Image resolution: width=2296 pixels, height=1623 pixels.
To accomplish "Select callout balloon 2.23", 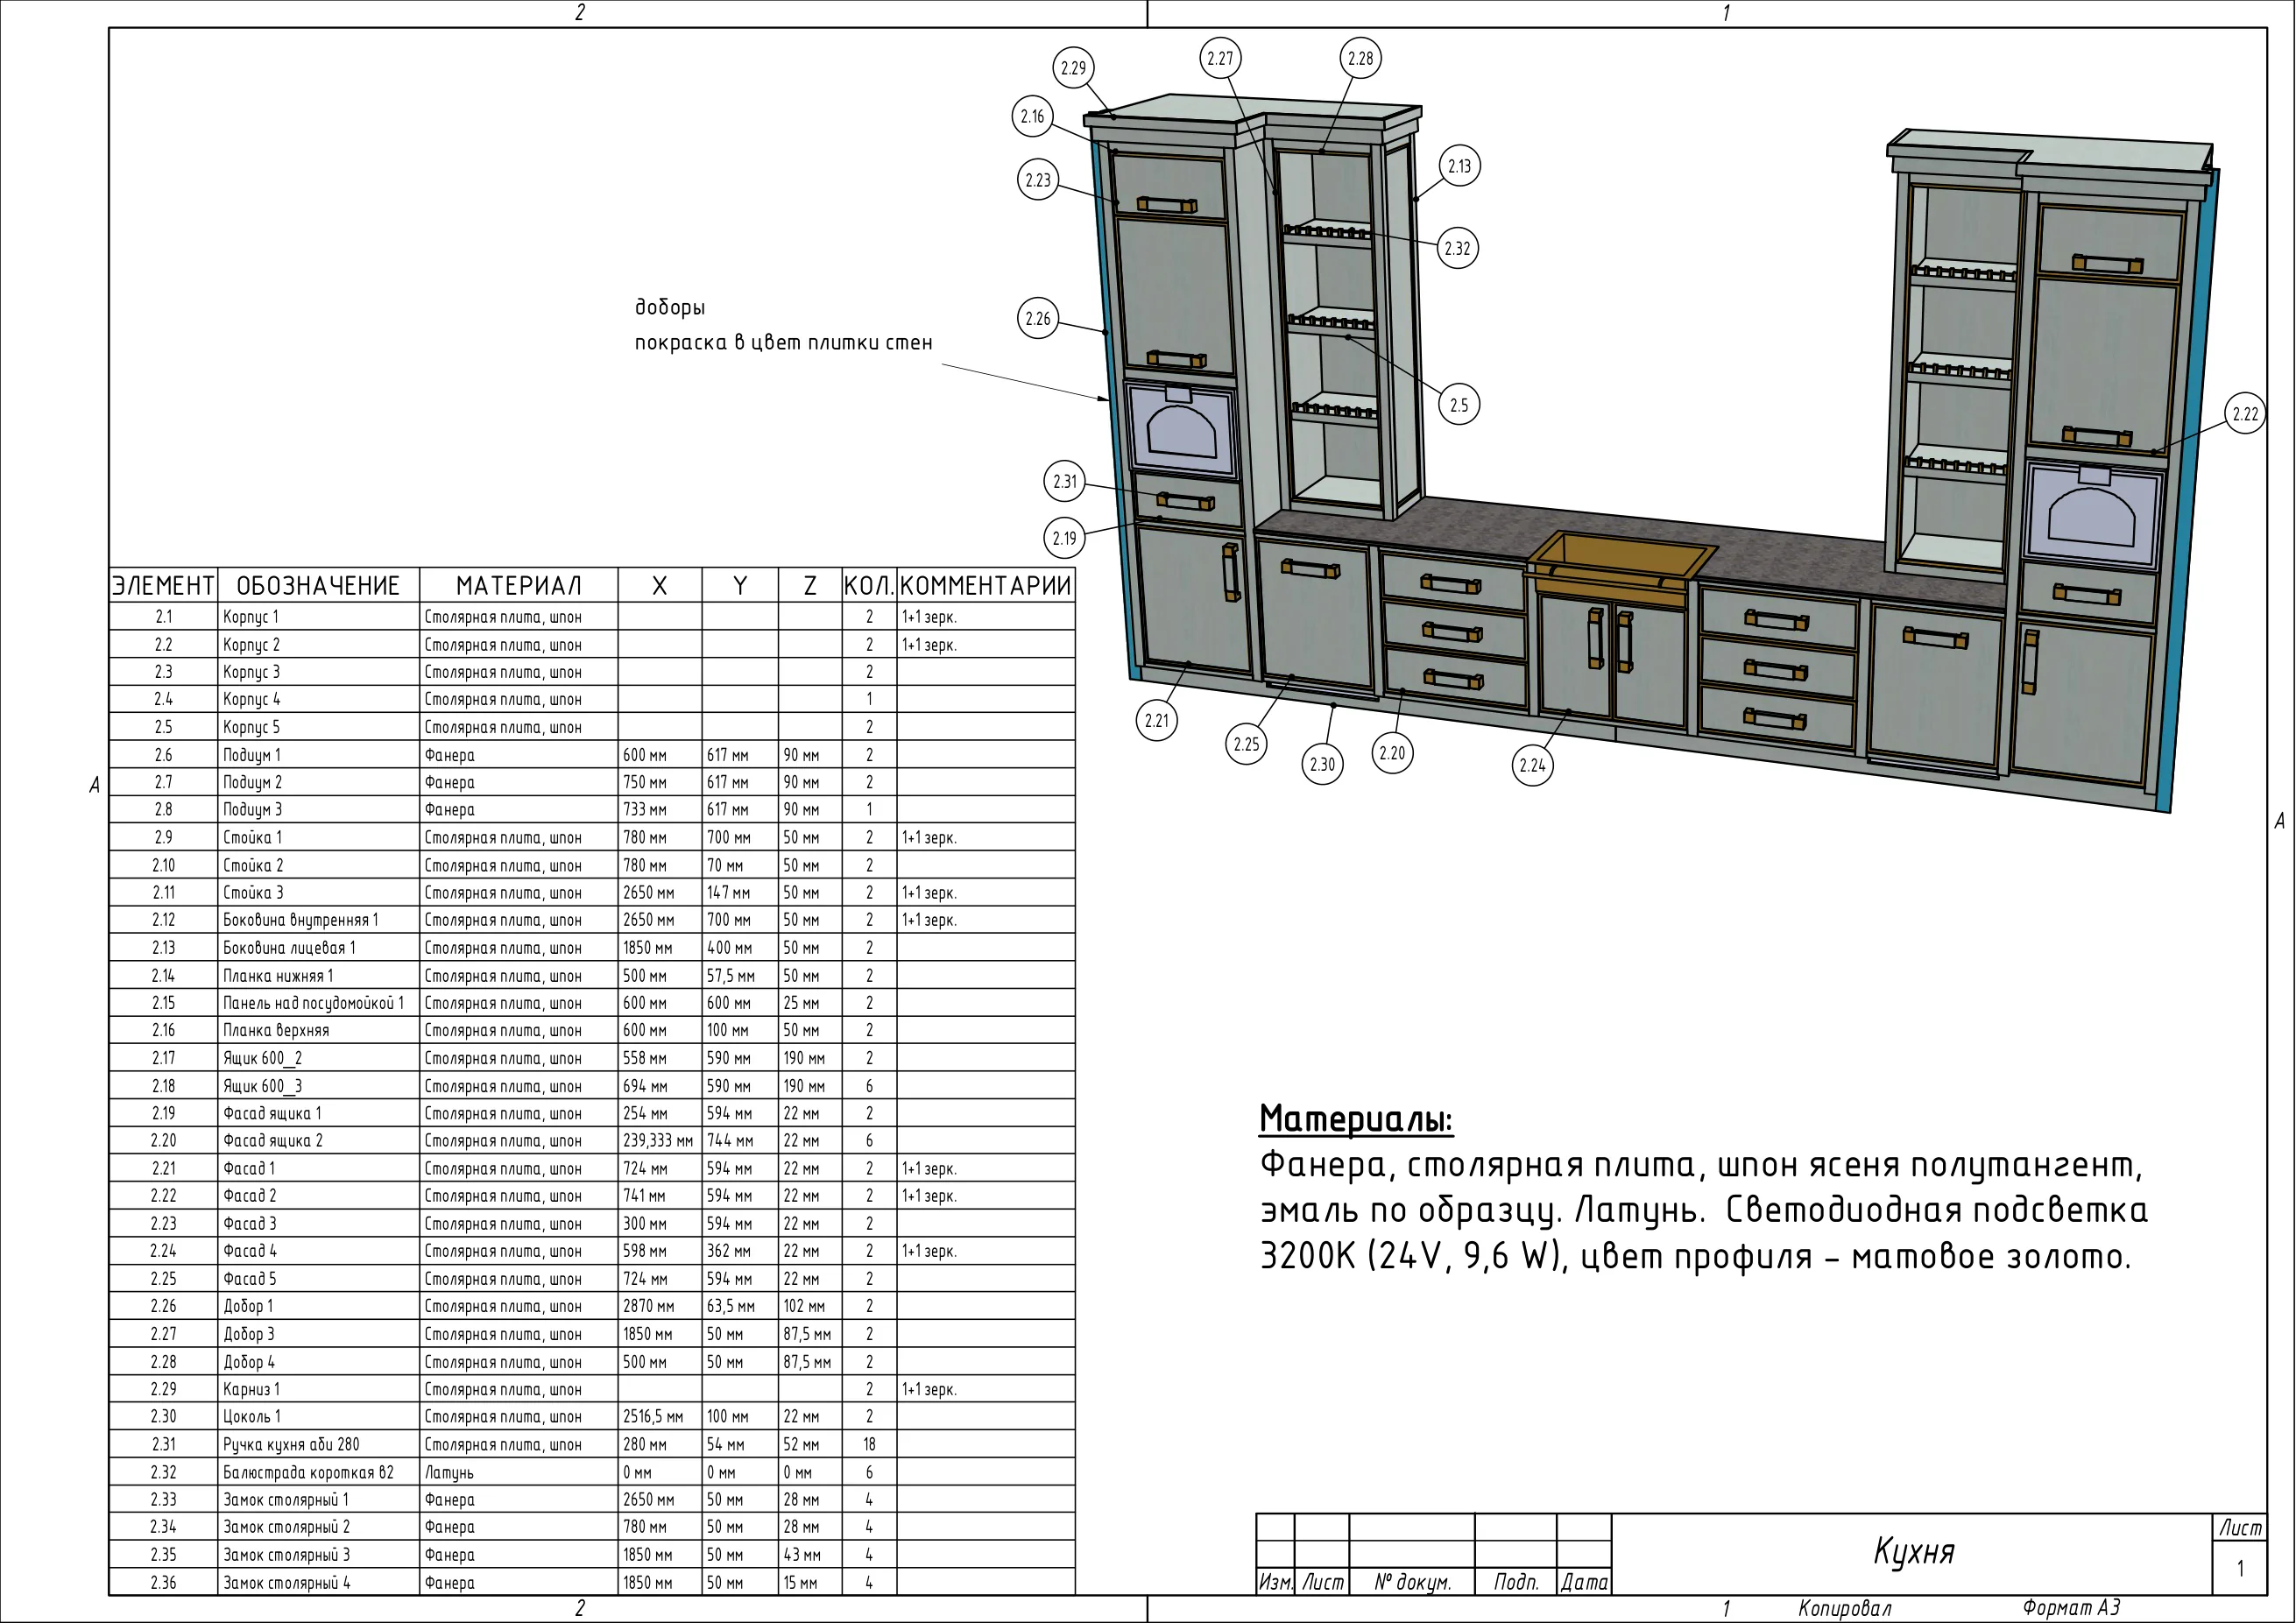I will (1038, 180).
